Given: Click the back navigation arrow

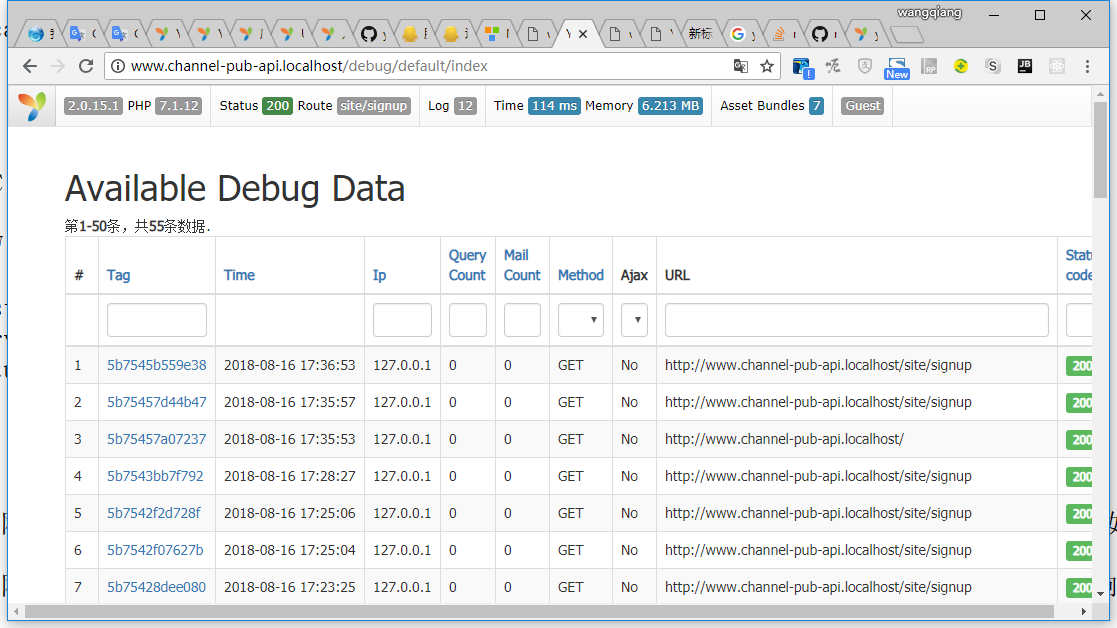Looking at the screenshot, I should coord(30,66).
